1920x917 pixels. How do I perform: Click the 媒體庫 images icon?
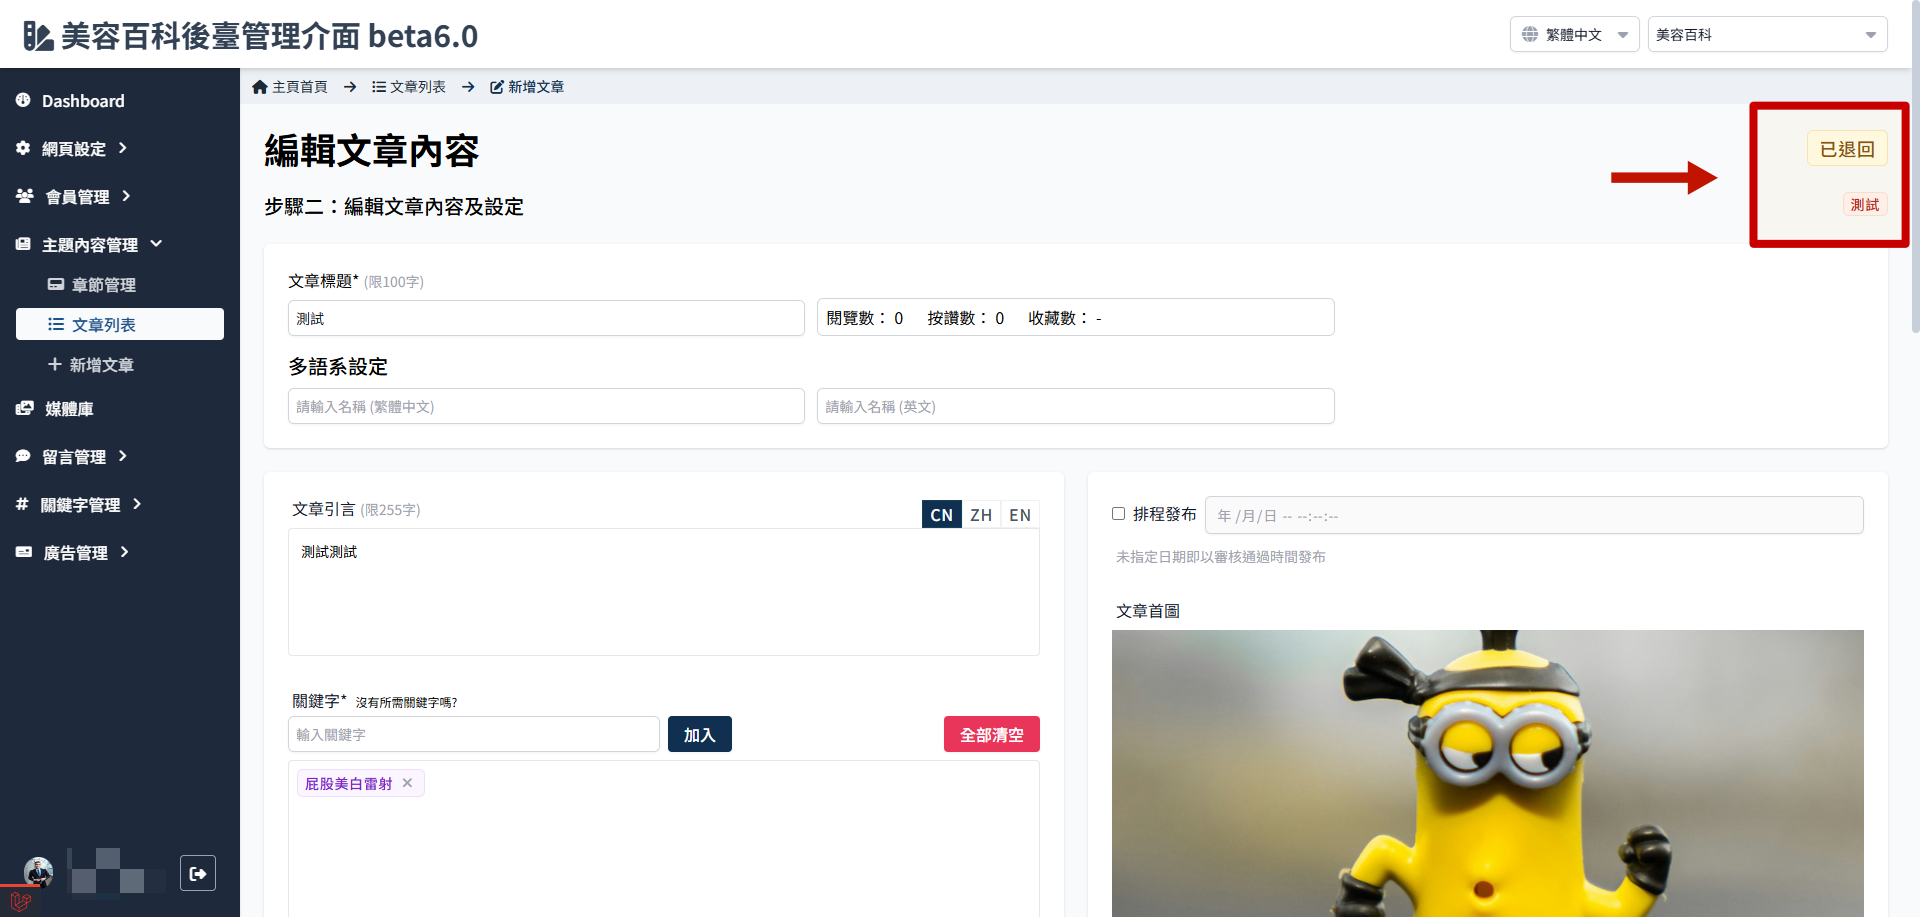25,408
